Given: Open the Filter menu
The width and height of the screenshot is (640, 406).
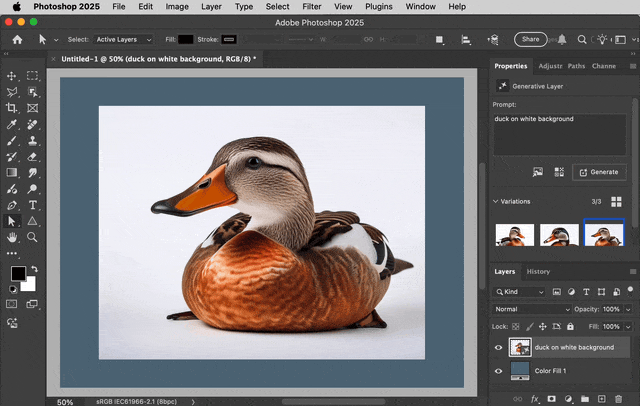Looking at the screenshot, I should (312, 7).
